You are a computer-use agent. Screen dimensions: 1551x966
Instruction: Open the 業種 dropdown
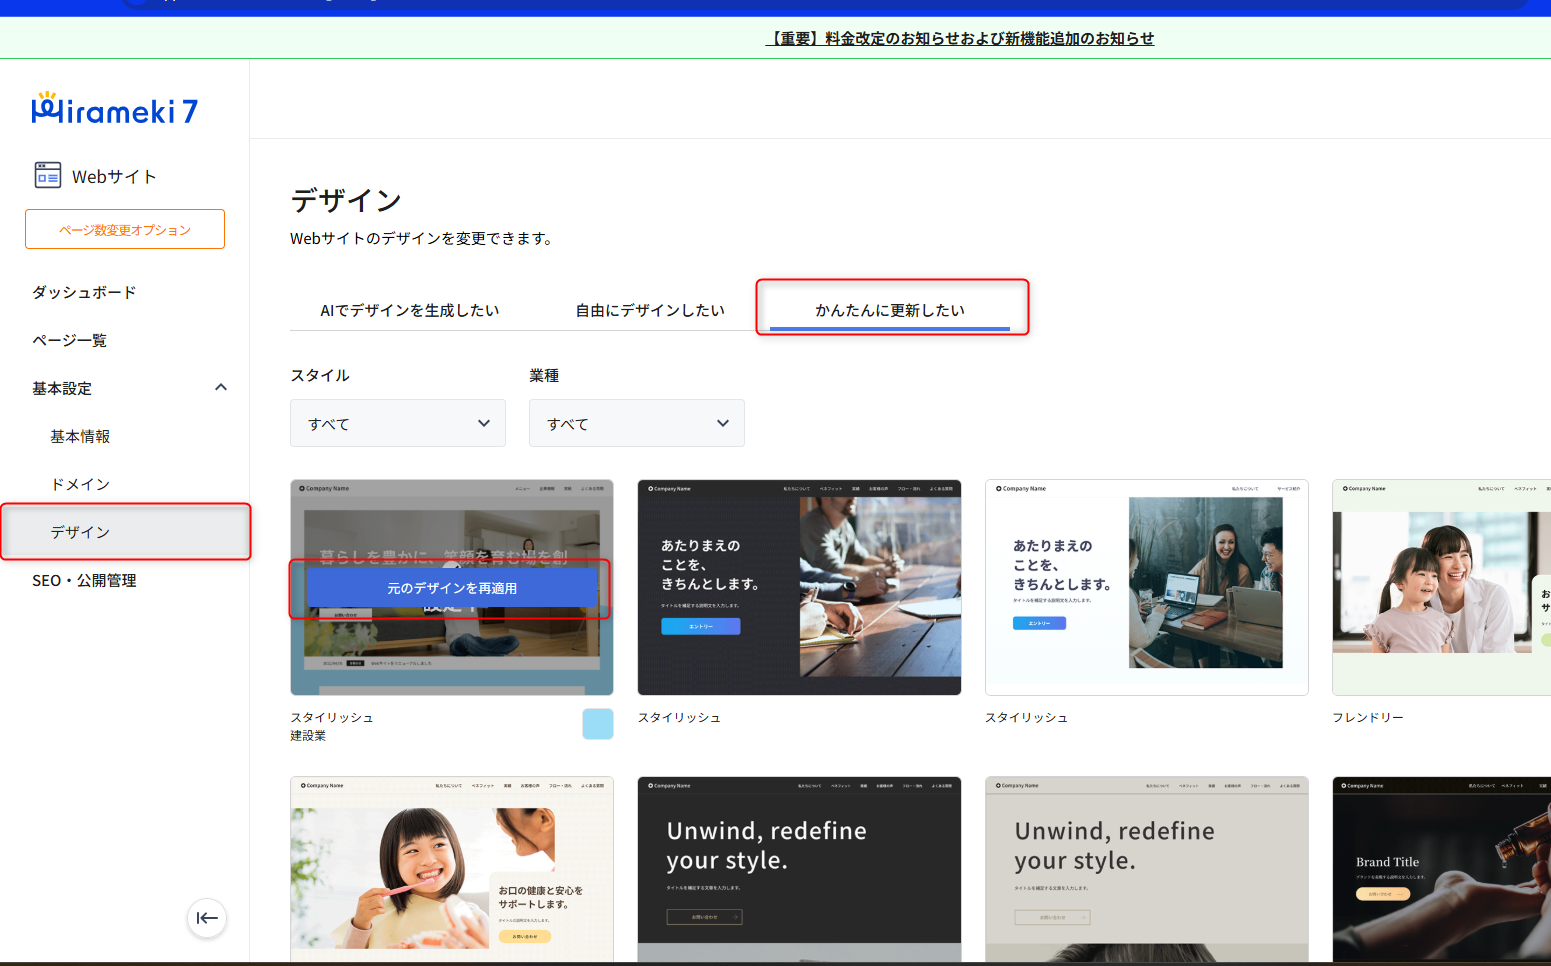click(x=636, y=423)
